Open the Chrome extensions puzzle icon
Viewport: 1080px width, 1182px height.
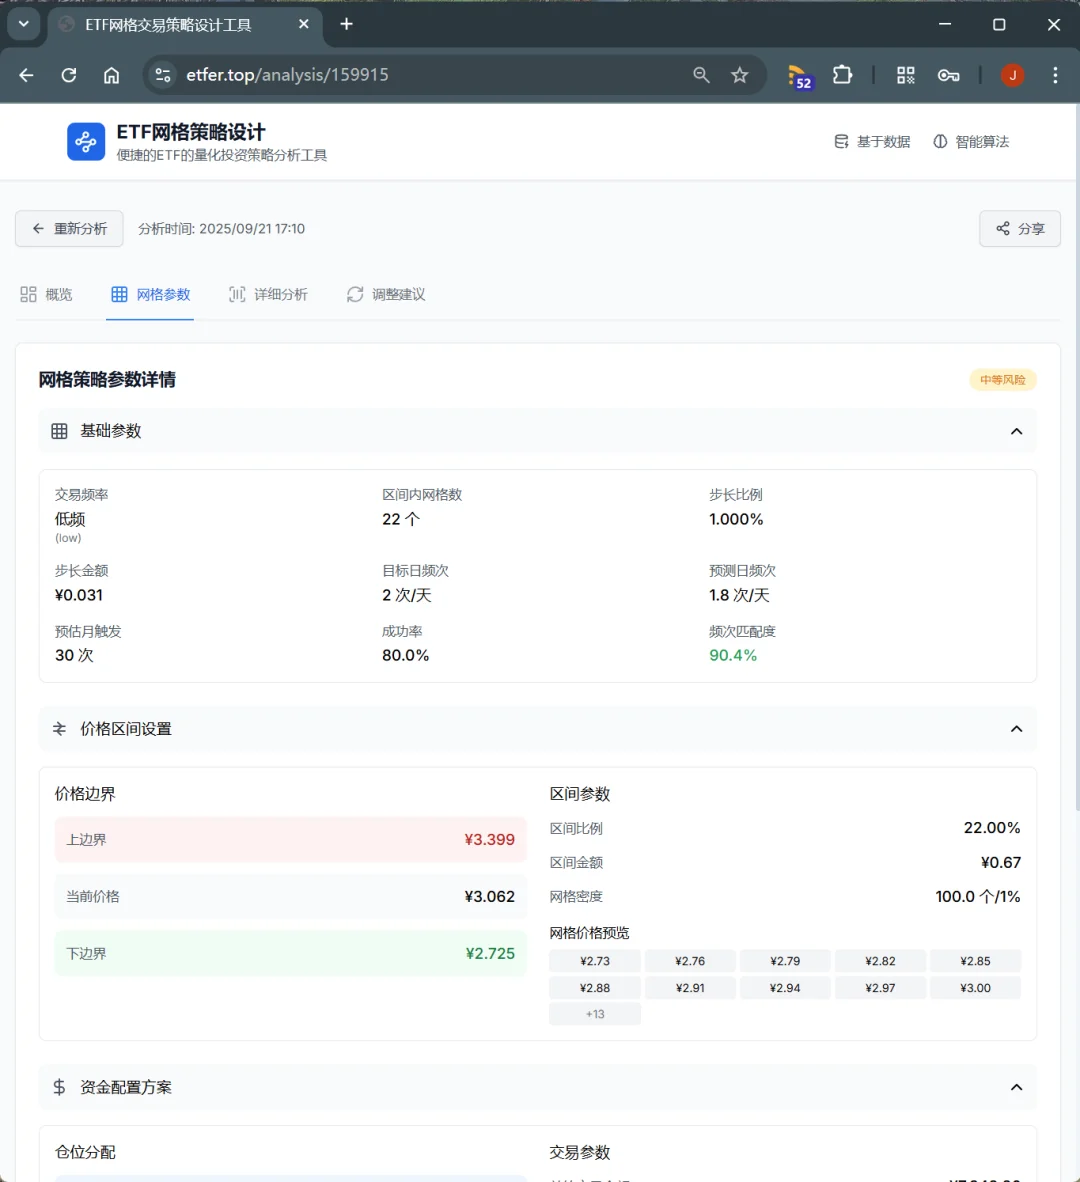click(x=843, y=75)
